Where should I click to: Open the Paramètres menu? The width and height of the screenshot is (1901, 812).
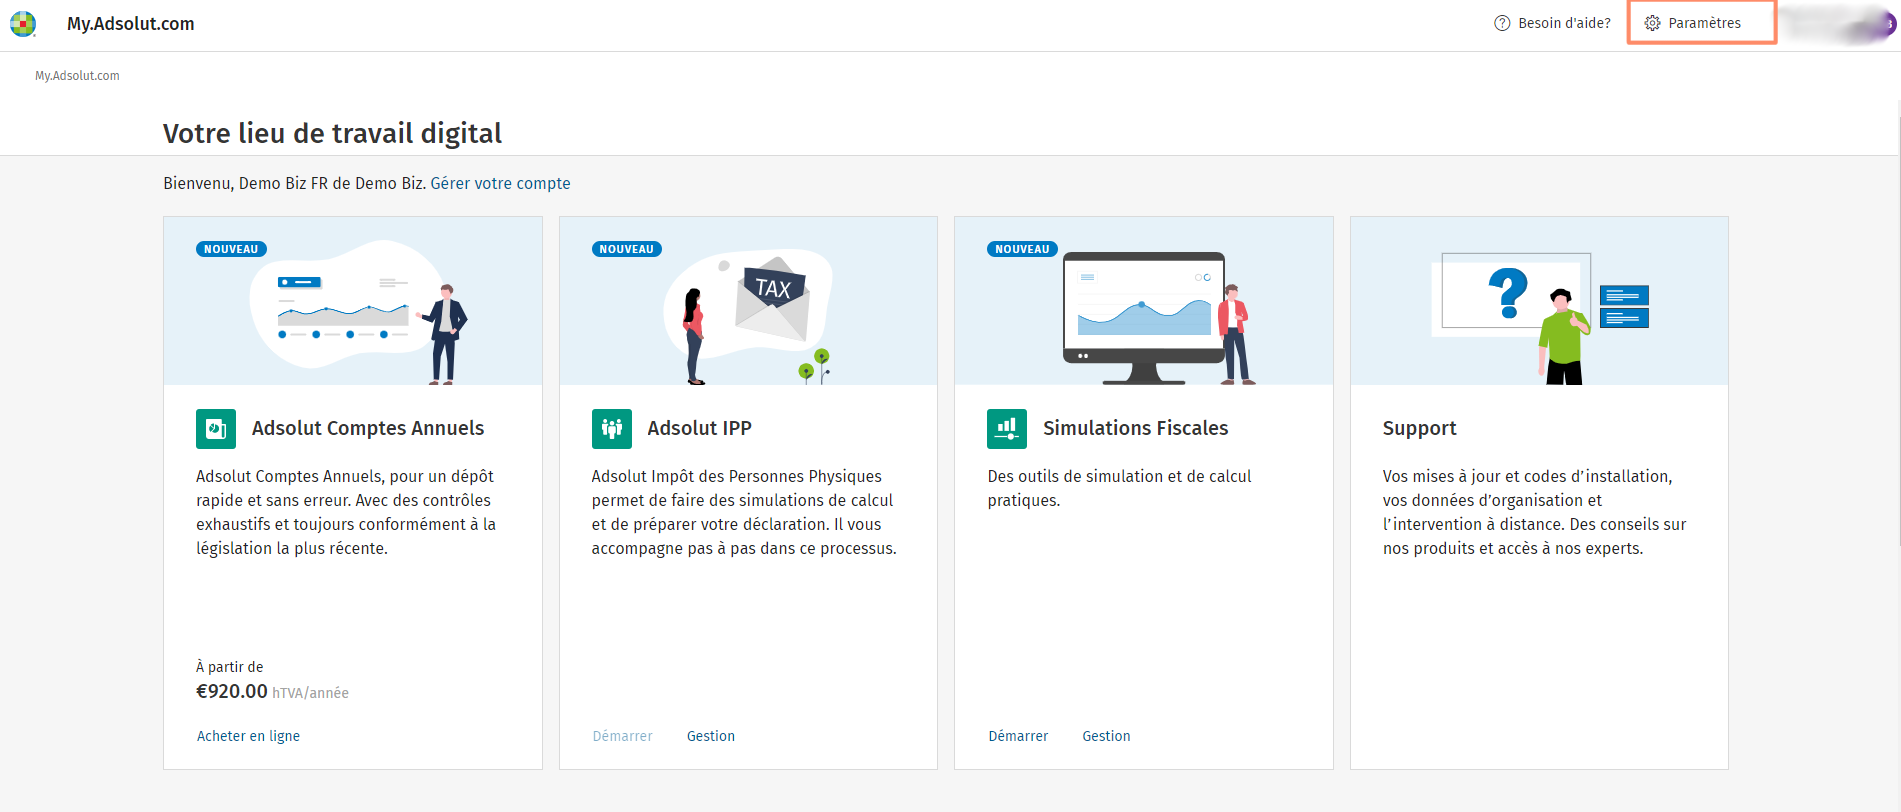point(1702,23)
